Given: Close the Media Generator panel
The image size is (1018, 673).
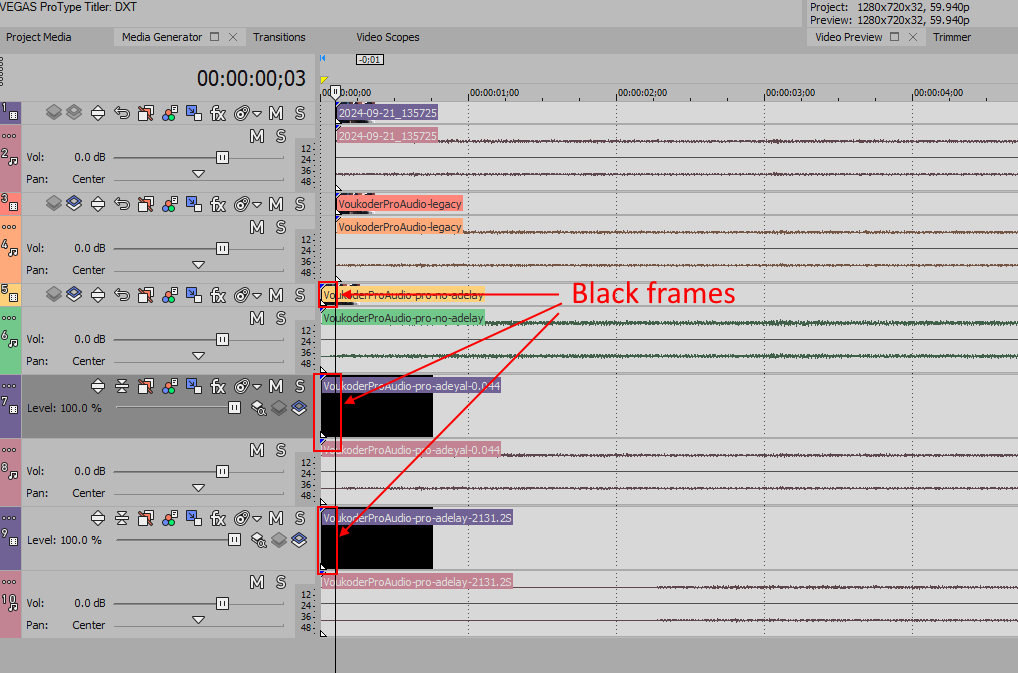Looking at the screenshot, I should coord(233,37).
